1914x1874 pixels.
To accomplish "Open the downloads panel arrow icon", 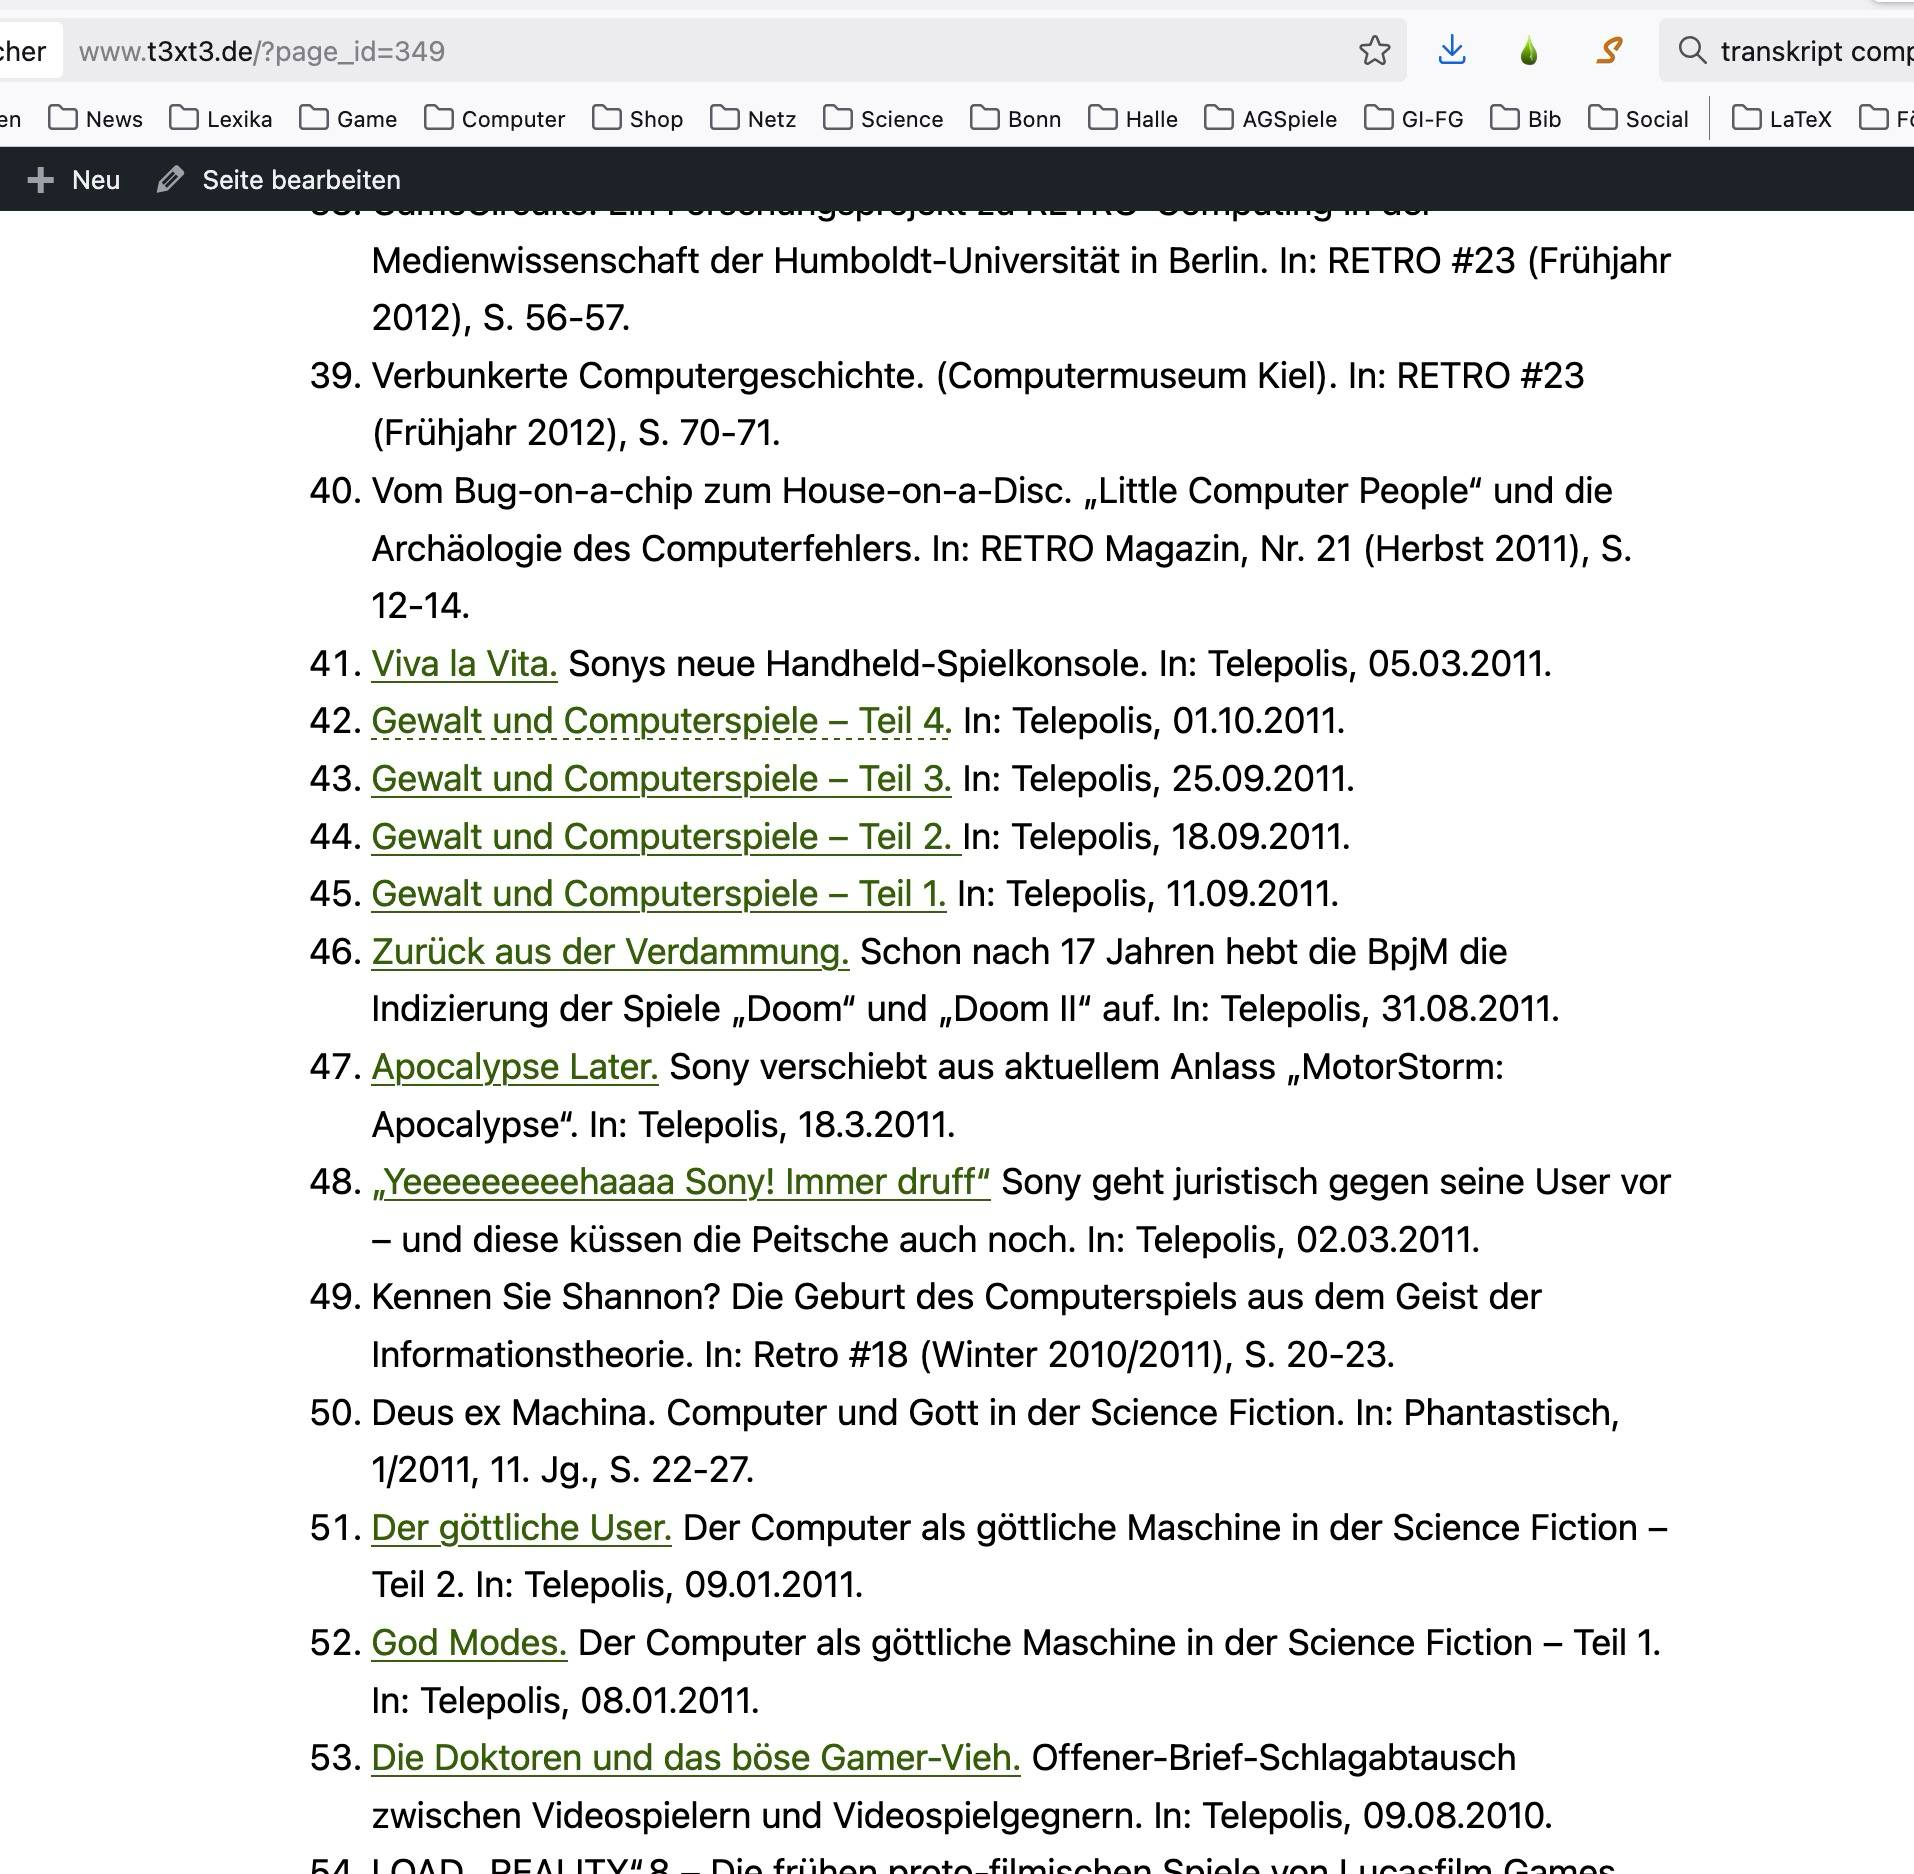I will click(x=1452, y=50).
